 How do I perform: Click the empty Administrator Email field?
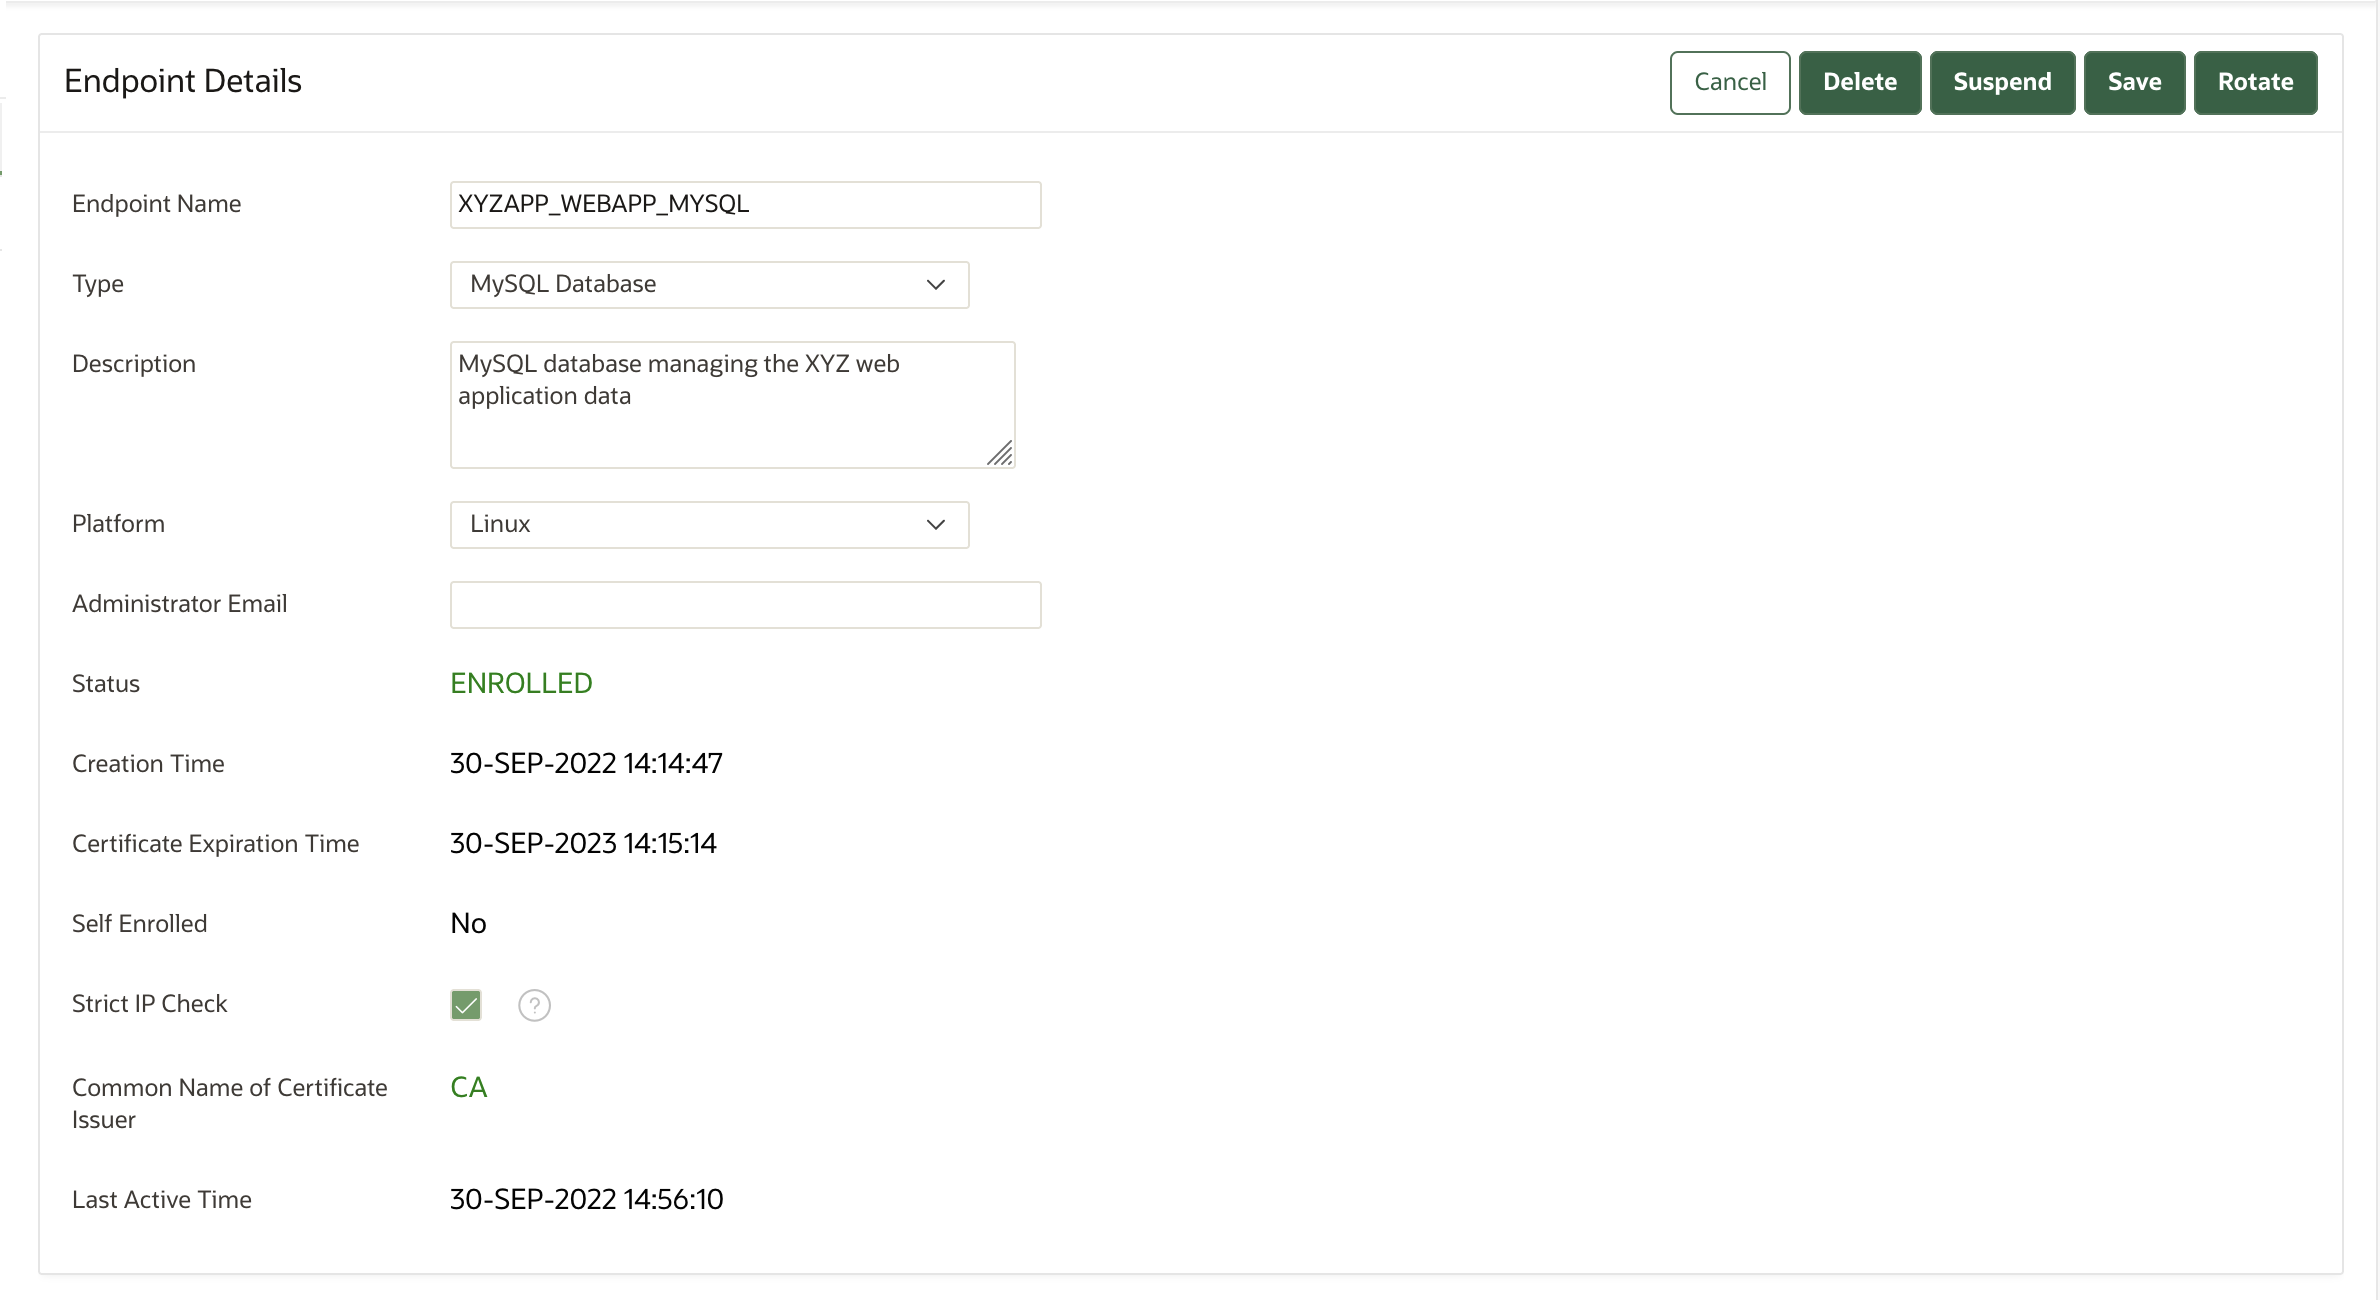click(745, 605)
